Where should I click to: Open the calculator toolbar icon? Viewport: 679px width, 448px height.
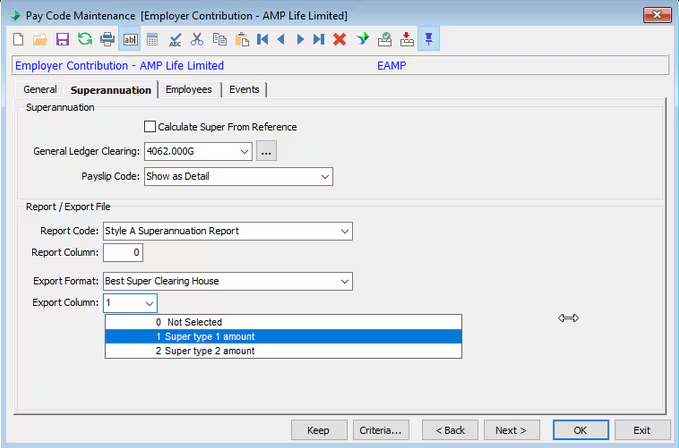[x=152, y=39]
